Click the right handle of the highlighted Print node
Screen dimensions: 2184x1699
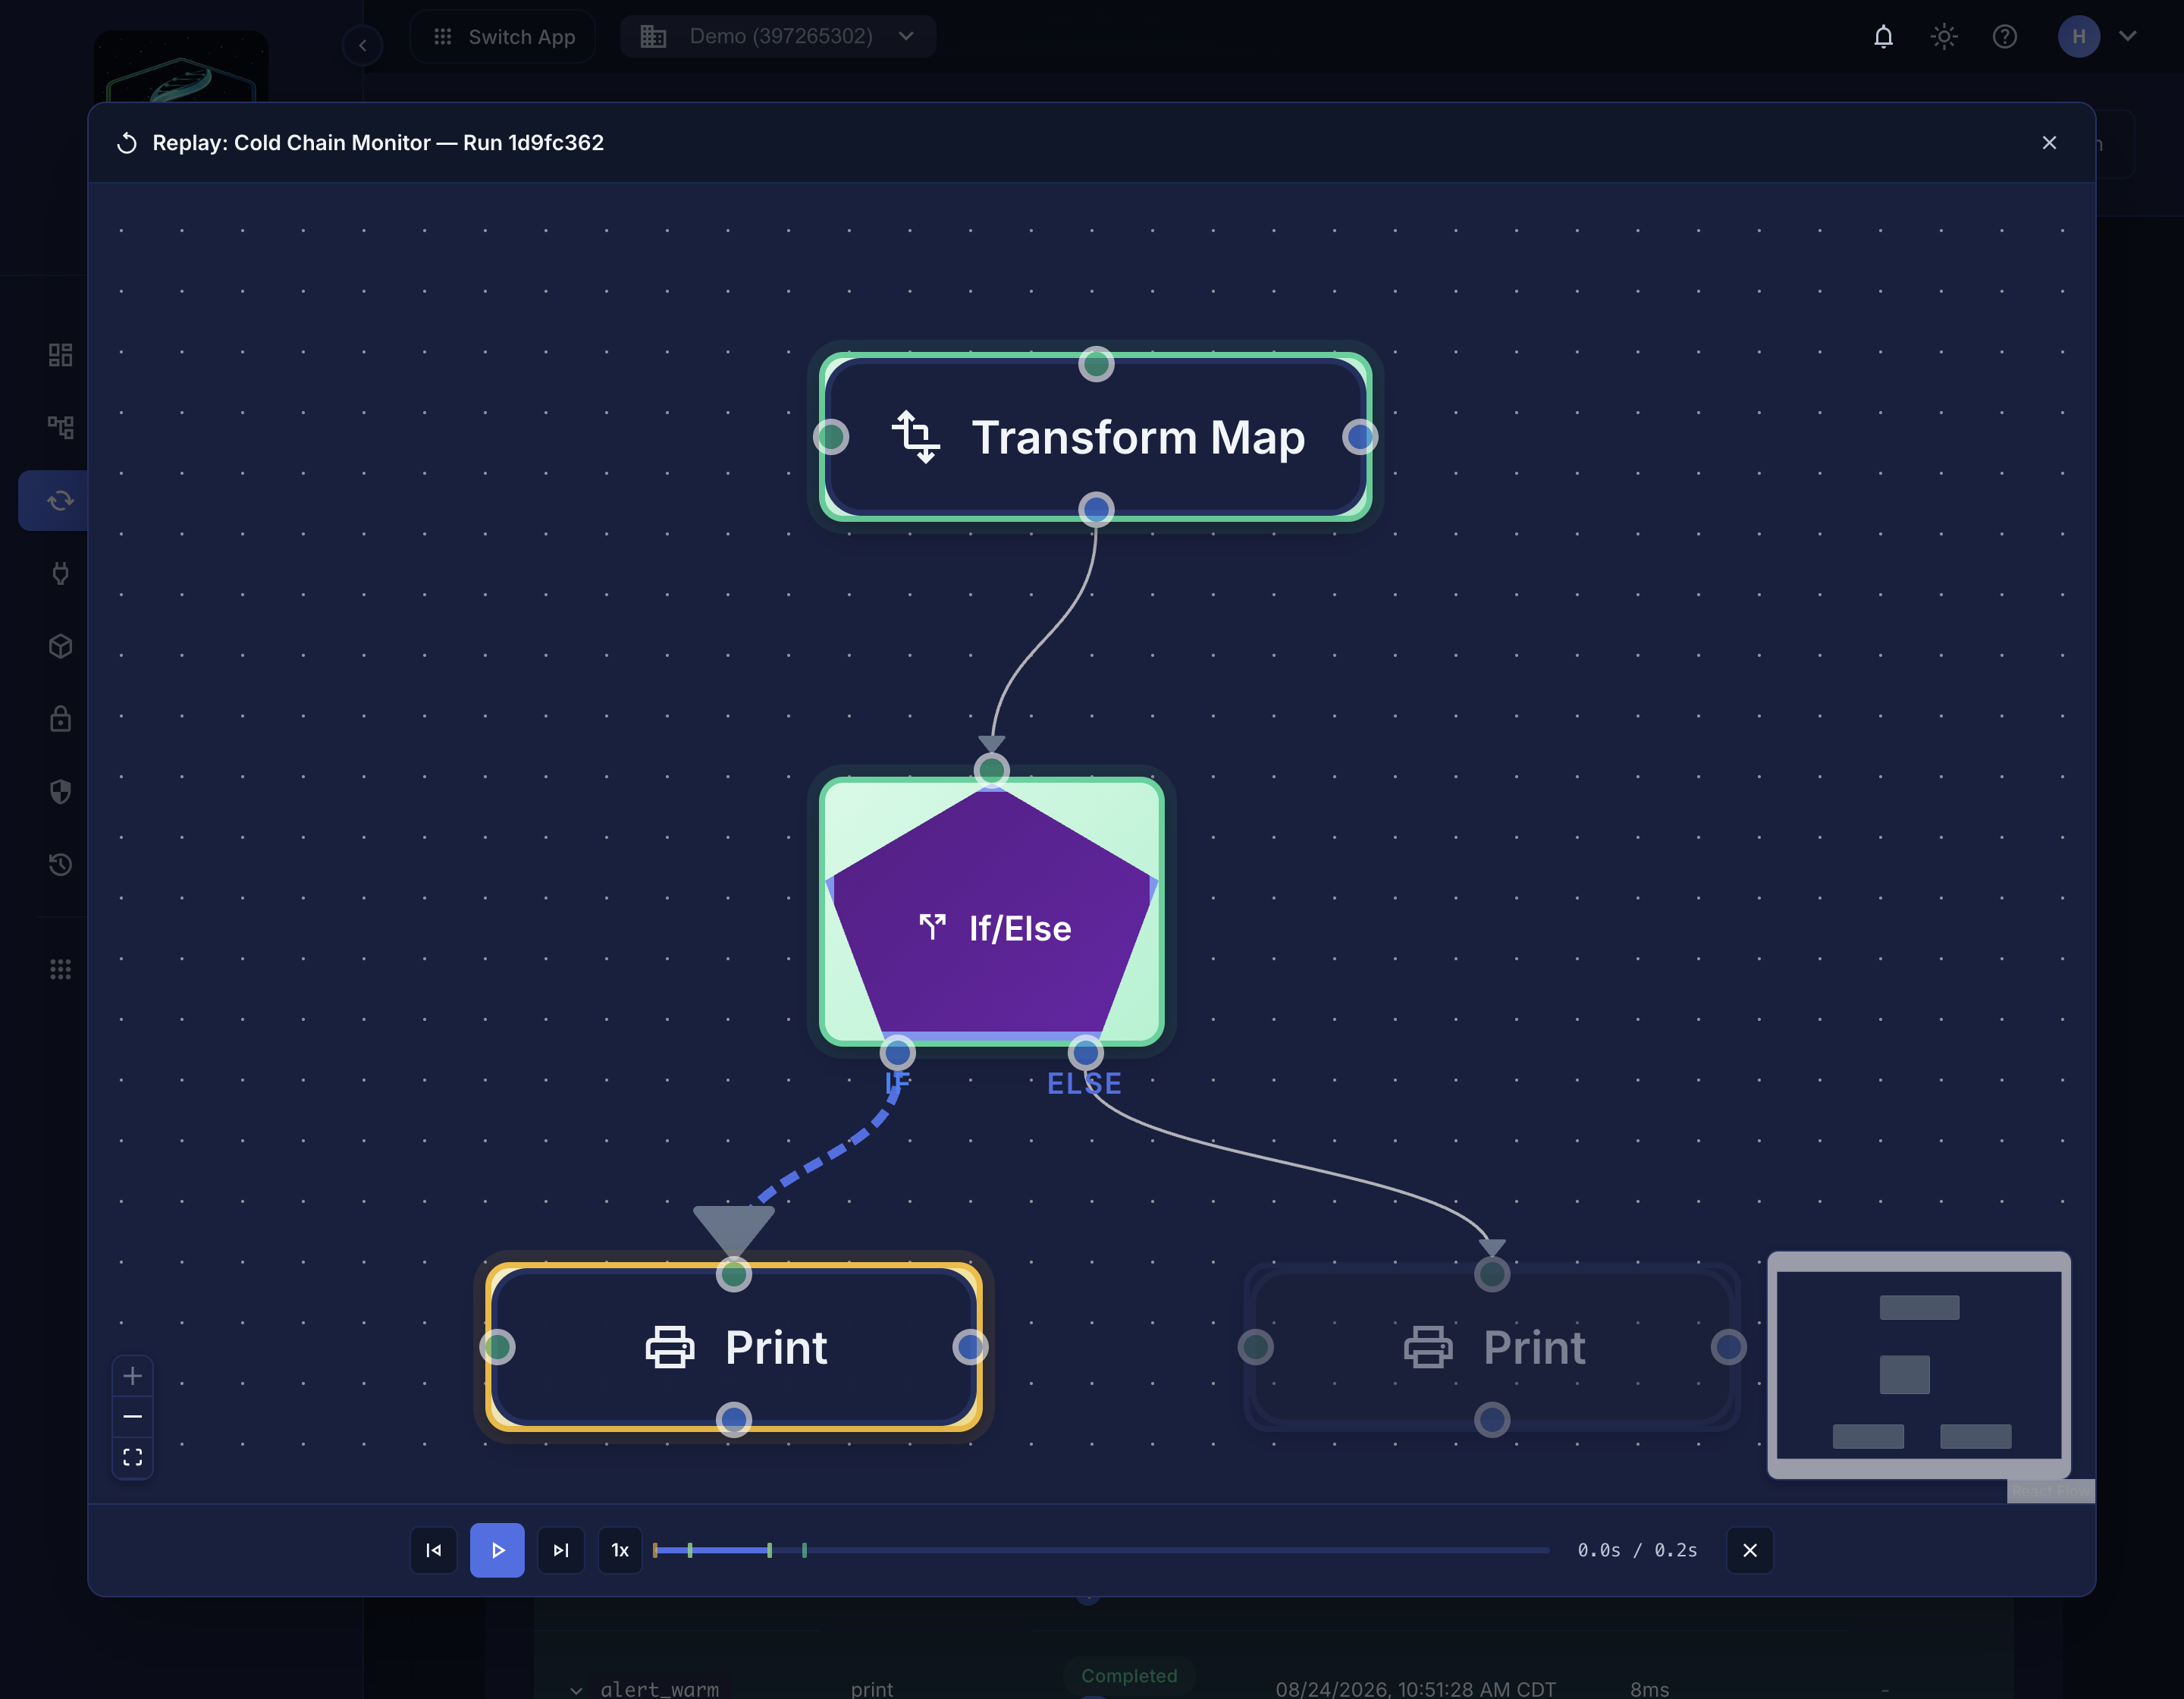970,1348
